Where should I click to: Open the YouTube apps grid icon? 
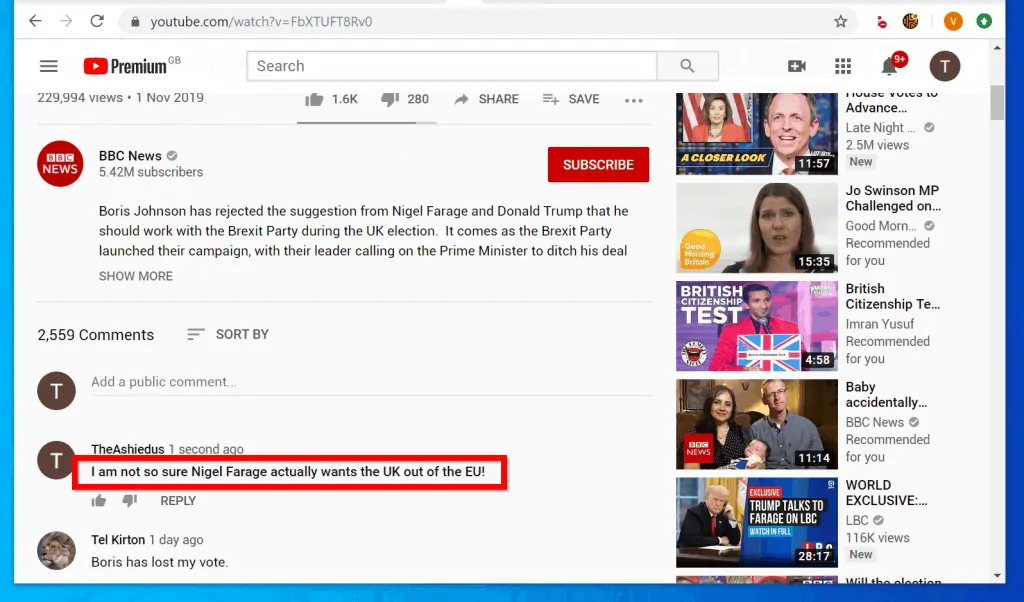(843, 66)
